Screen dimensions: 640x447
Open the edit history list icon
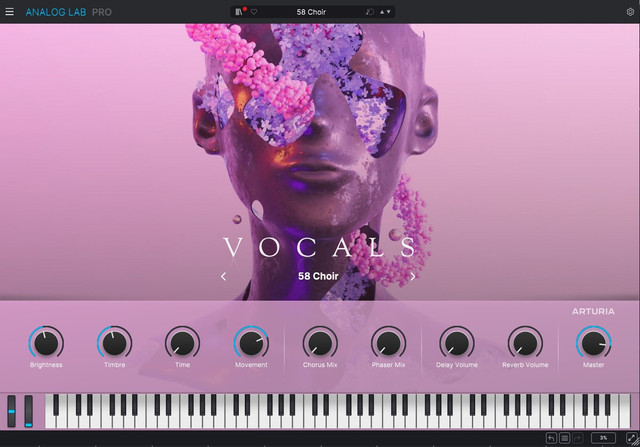(564, 438)
